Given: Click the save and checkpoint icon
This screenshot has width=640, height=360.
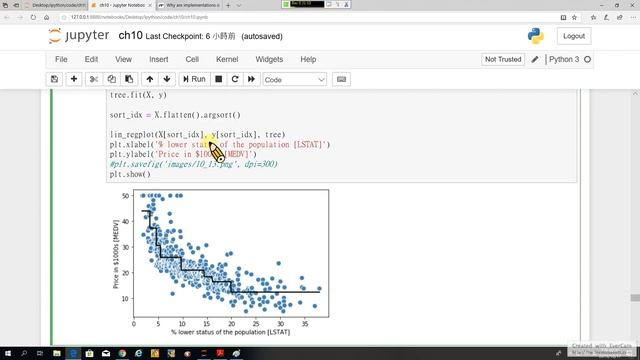Looking at the screenshot, I should click(54, 79).
